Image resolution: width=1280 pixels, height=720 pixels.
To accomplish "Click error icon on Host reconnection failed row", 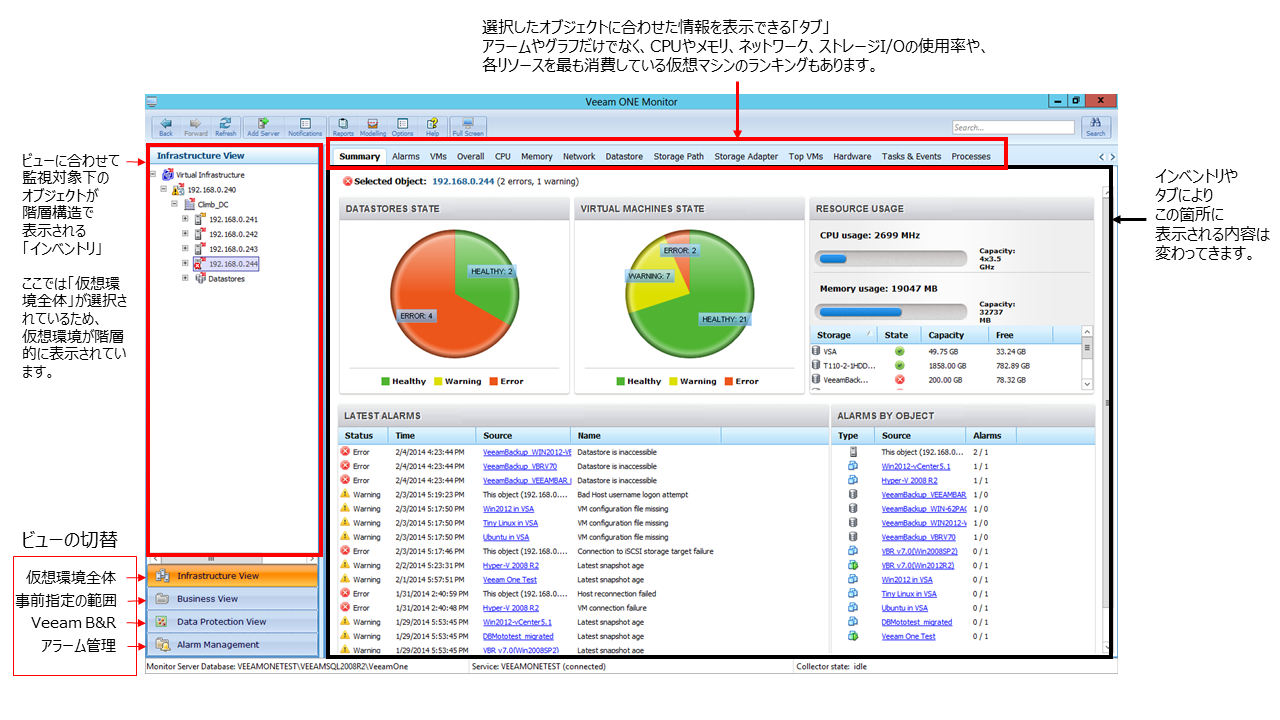I will (x=345, y=593).
